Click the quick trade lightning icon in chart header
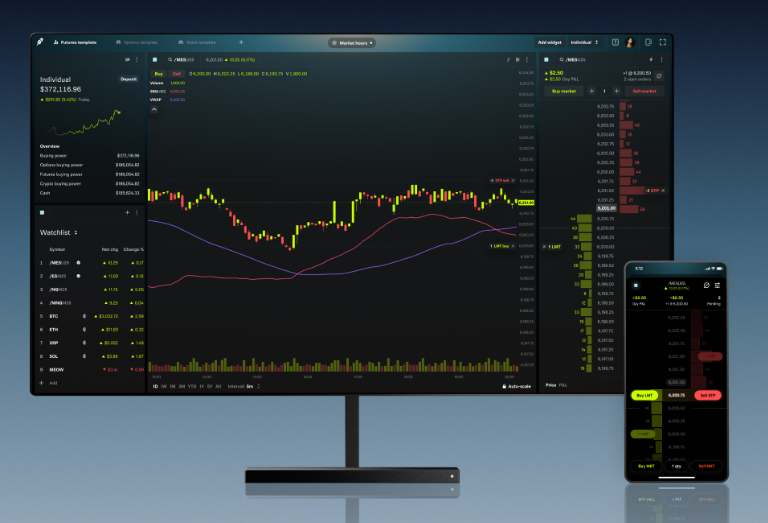The width and height of the screenshot is (768, 523). click(508, 60)
